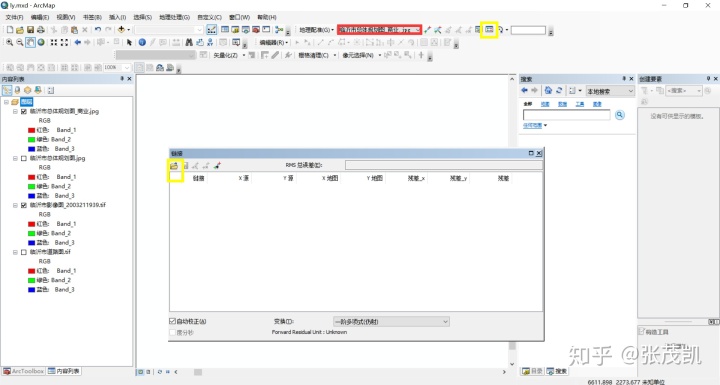Click List By Drawing Order icon
Image resolution: width=720 pixels, height=385 pixels.
(x=7, y=90)
